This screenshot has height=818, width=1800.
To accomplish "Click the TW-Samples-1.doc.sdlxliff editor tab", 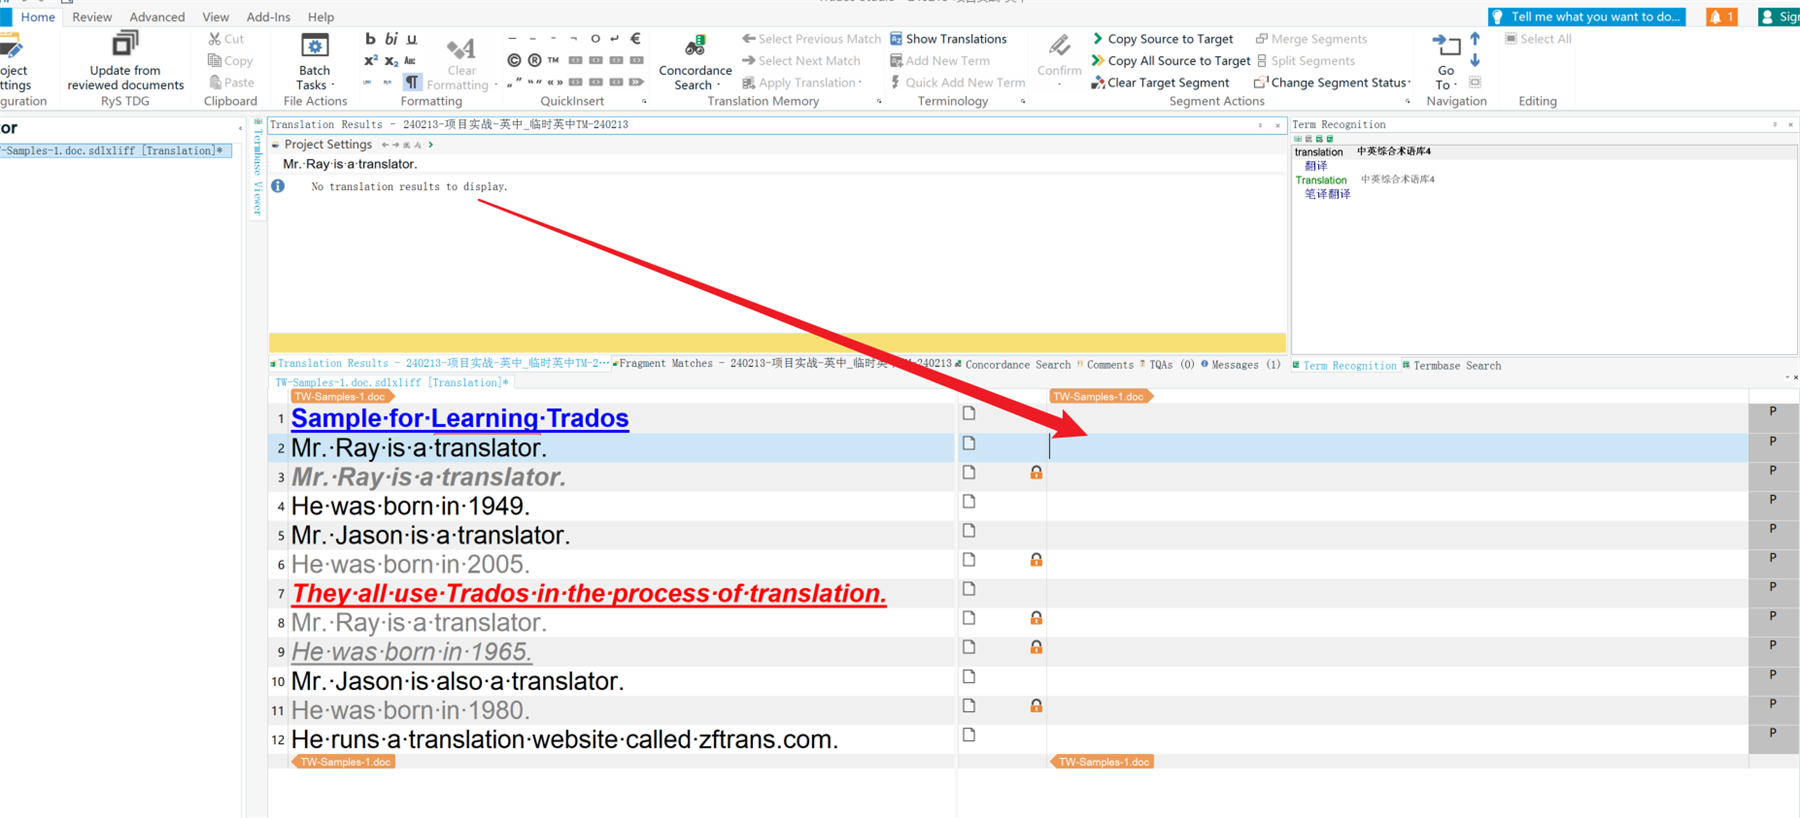I will coord(391,383).
